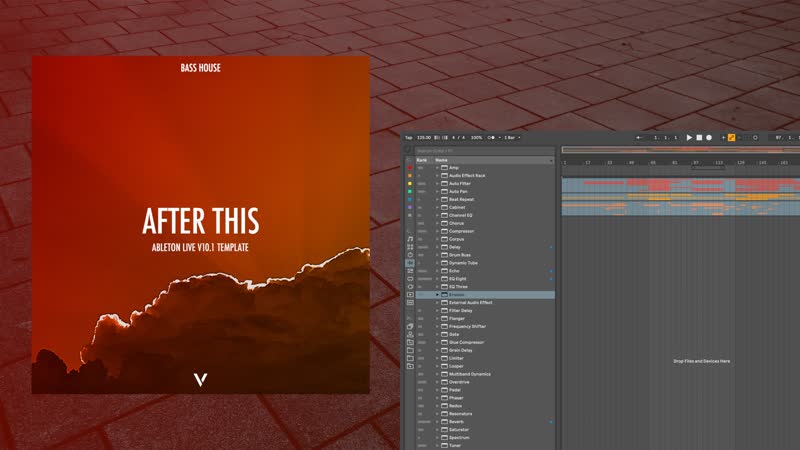Select the purple collection tag
Screen dimensions: 800x450
[x=410, y=207]
